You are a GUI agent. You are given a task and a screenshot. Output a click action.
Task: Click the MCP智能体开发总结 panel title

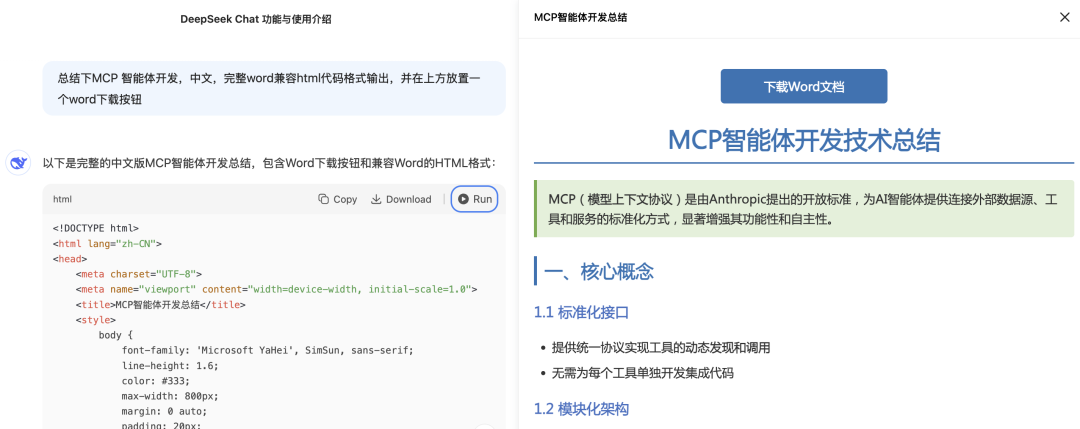click(x=580, y=17)
